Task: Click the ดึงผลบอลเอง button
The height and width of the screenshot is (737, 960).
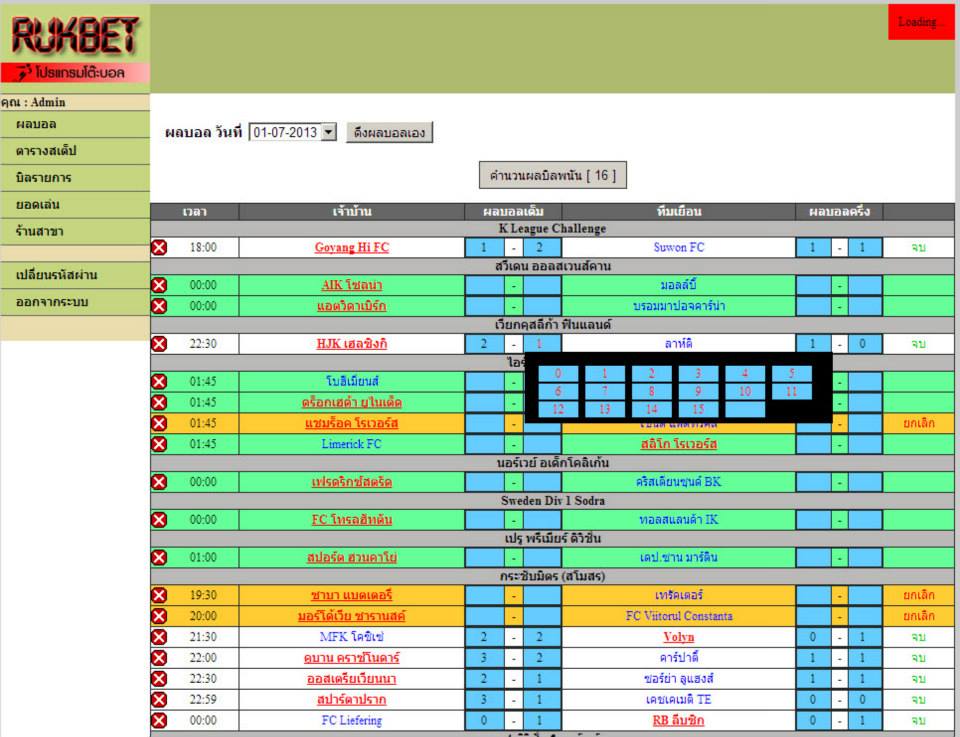Action: (x=389, y=132)
